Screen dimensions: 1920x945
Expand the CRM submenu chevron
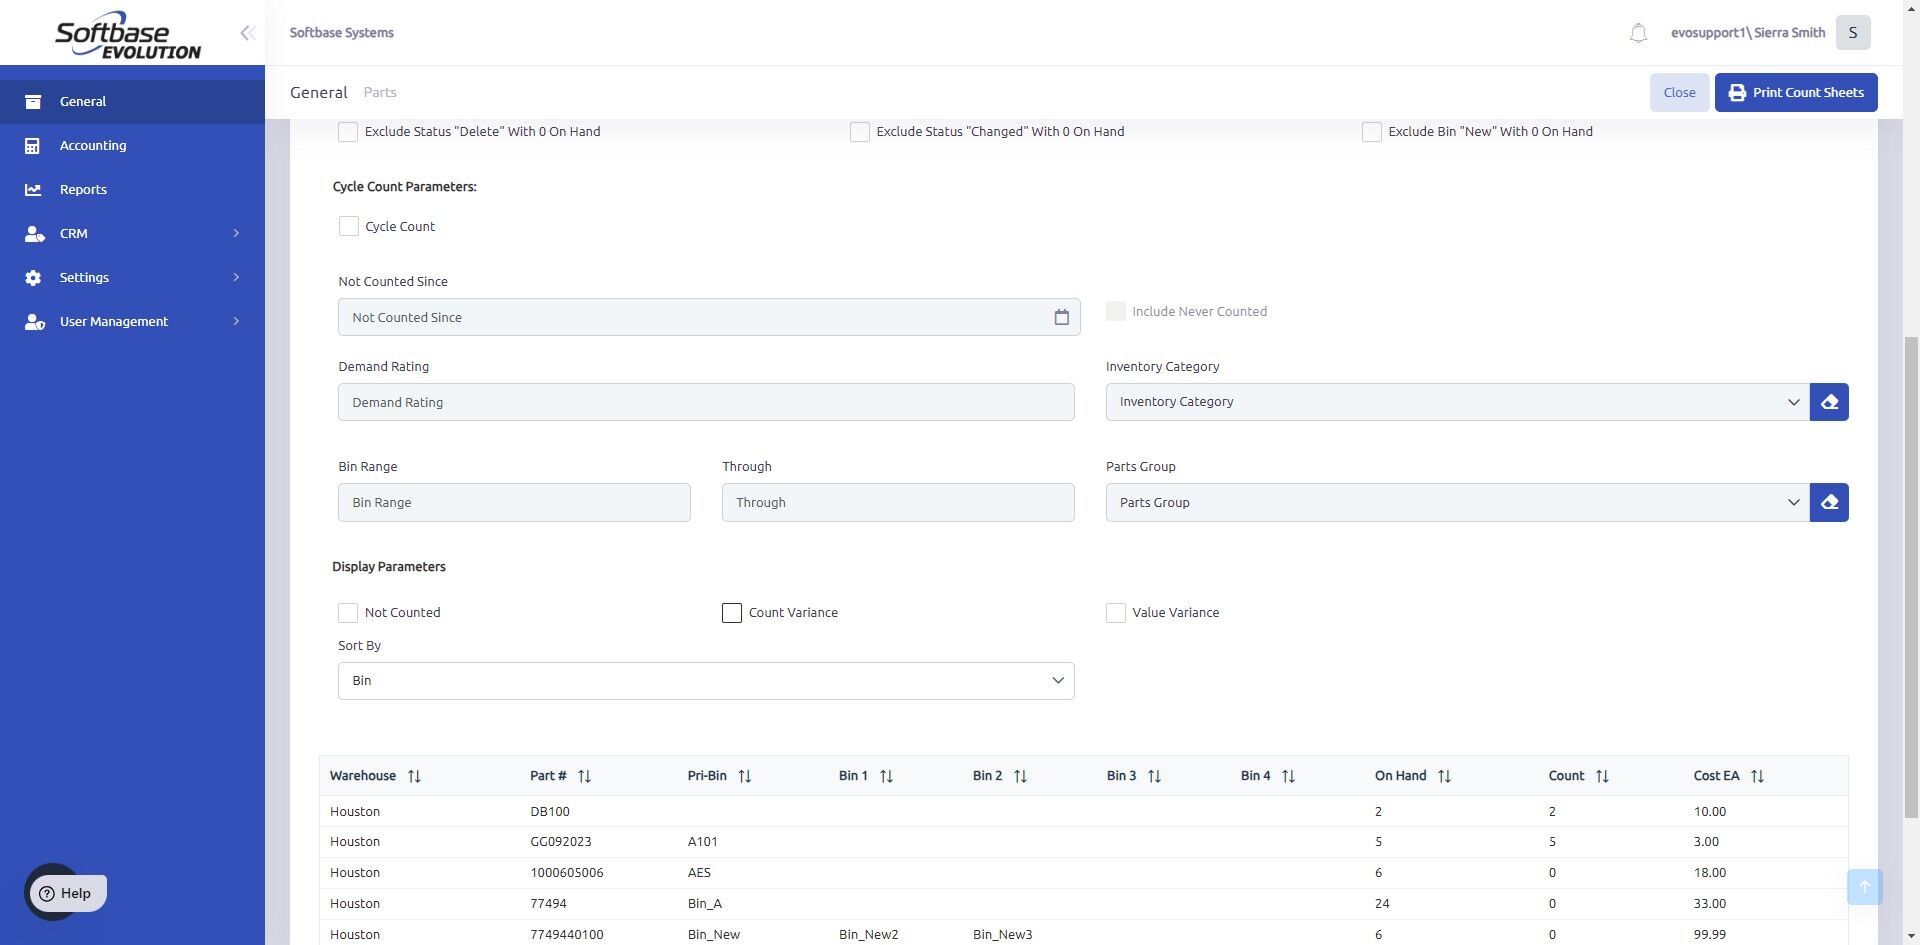pyautogui.click(x=236, y=234)
